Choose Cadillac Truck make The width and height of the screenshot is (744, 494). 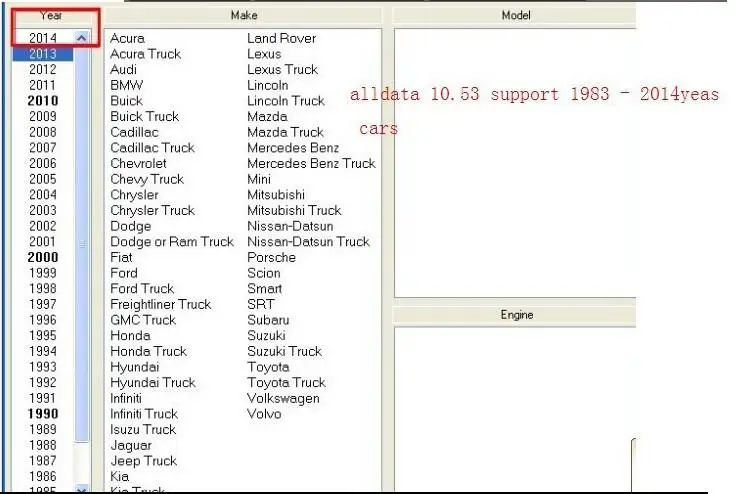(152, 148)
